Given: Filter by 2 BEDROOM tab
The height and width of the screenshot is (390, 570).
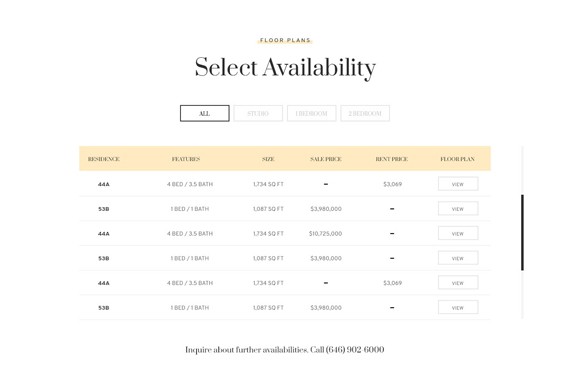Looking at the screenshot, I should point(365,113).
